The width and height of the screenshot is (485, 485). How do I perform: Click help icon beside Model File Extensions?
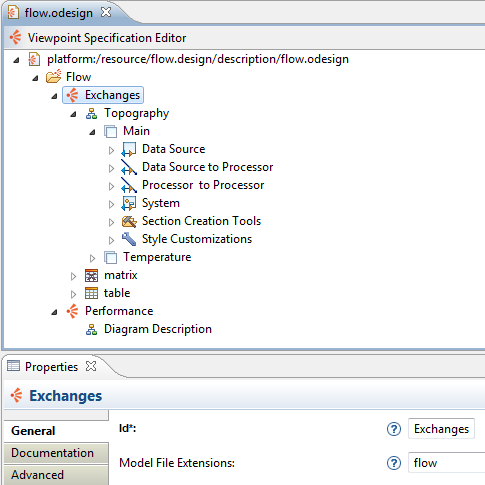(394, 463)
